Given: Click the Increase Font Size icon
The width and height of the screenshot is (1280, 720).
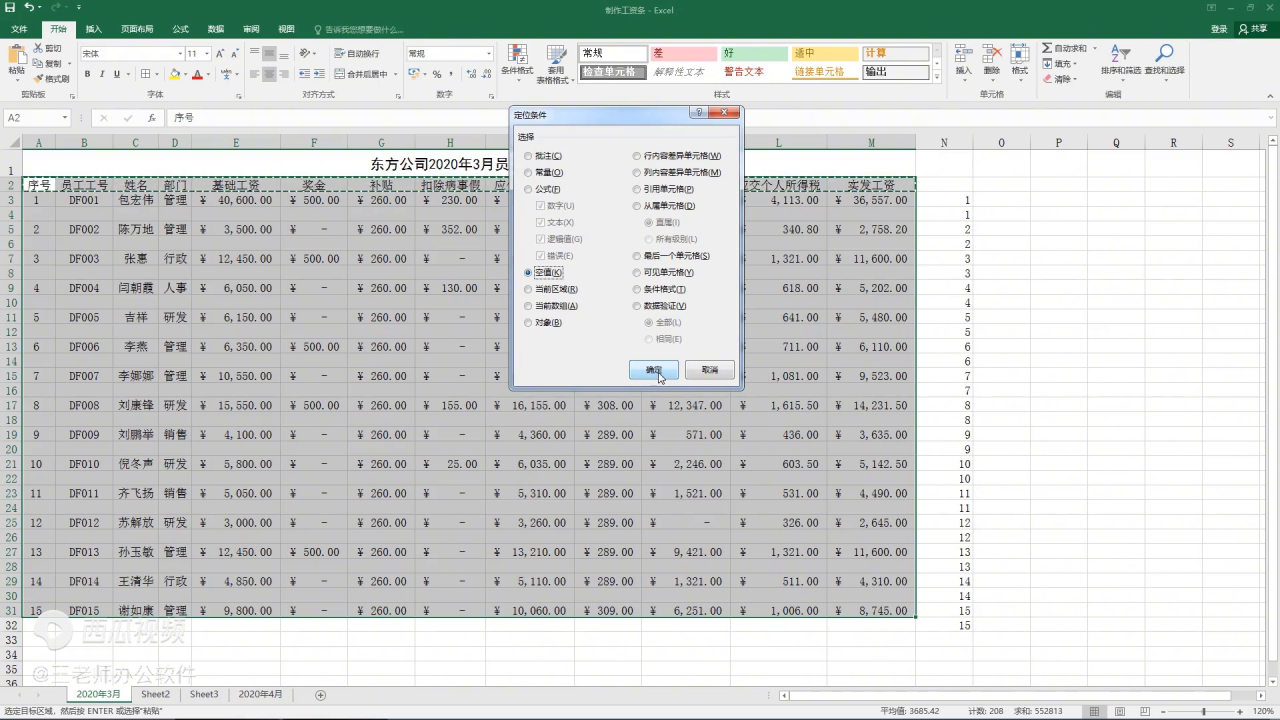Looking at the screenshot, I should pos(220,53).
